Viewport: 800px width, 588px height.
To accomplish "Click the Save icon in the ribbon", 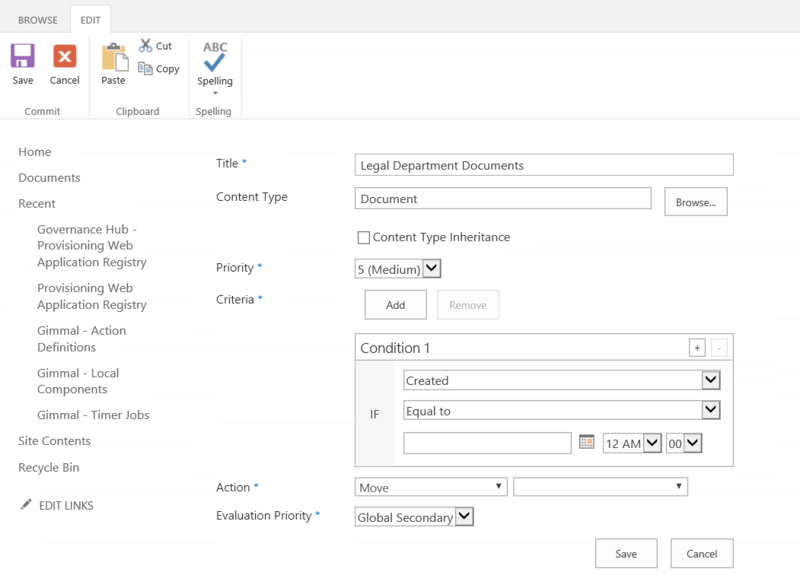I will click(22, 57).
